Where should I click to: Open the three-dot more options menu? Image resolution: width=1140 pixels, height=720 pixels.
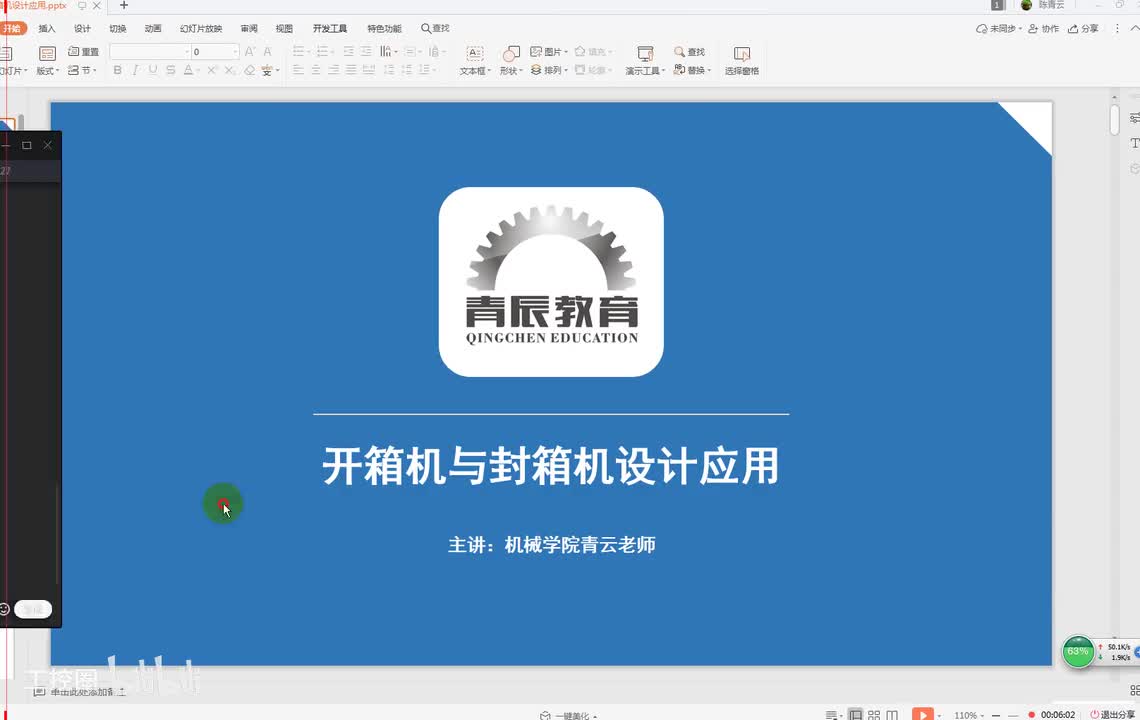(1117, 28)
